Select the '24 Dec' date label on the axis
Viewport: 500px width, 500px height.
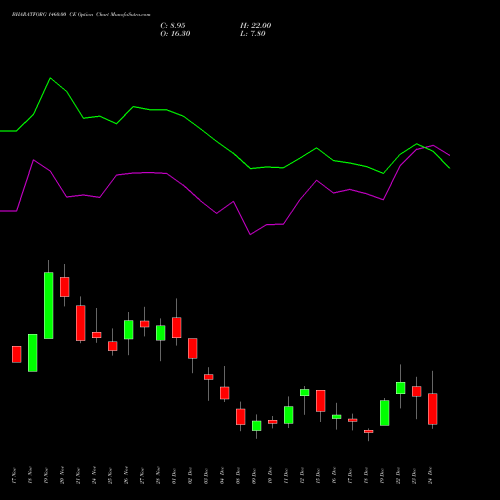point(430,476)
